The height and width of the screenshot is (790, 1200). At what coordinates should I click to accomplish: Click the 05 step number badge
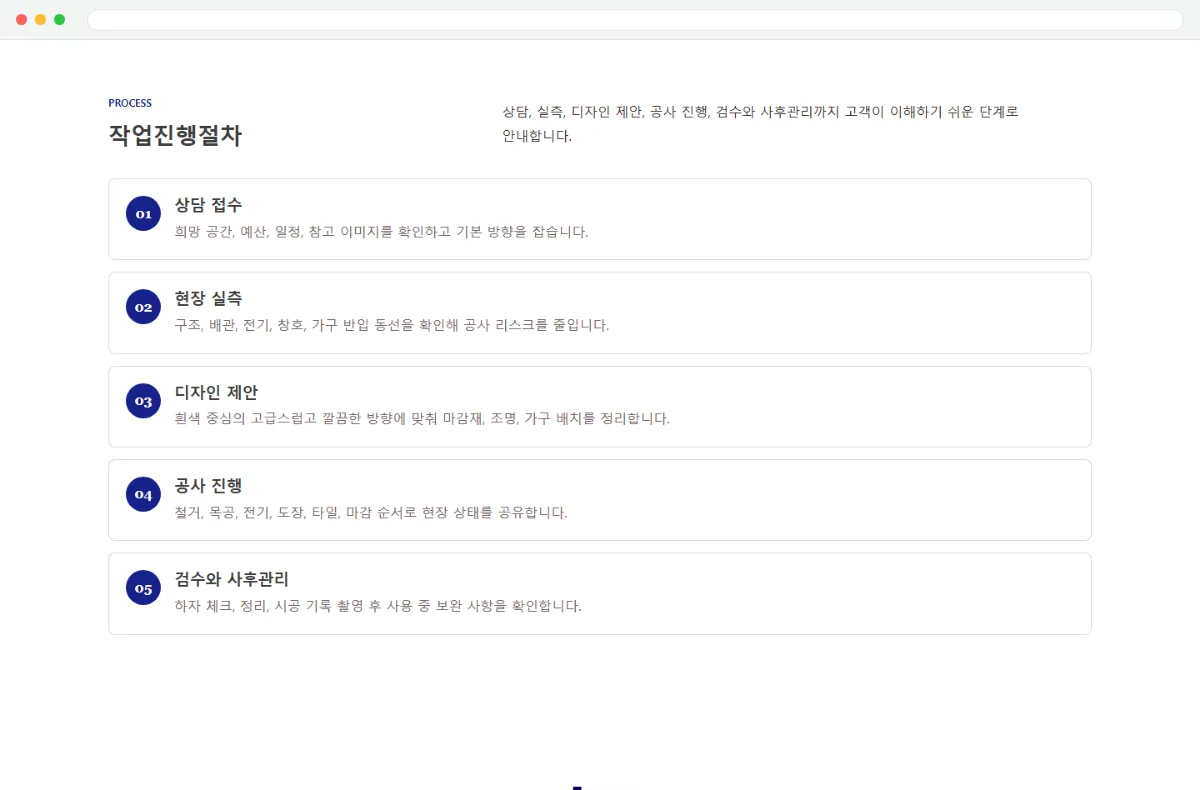coord(143,588)
